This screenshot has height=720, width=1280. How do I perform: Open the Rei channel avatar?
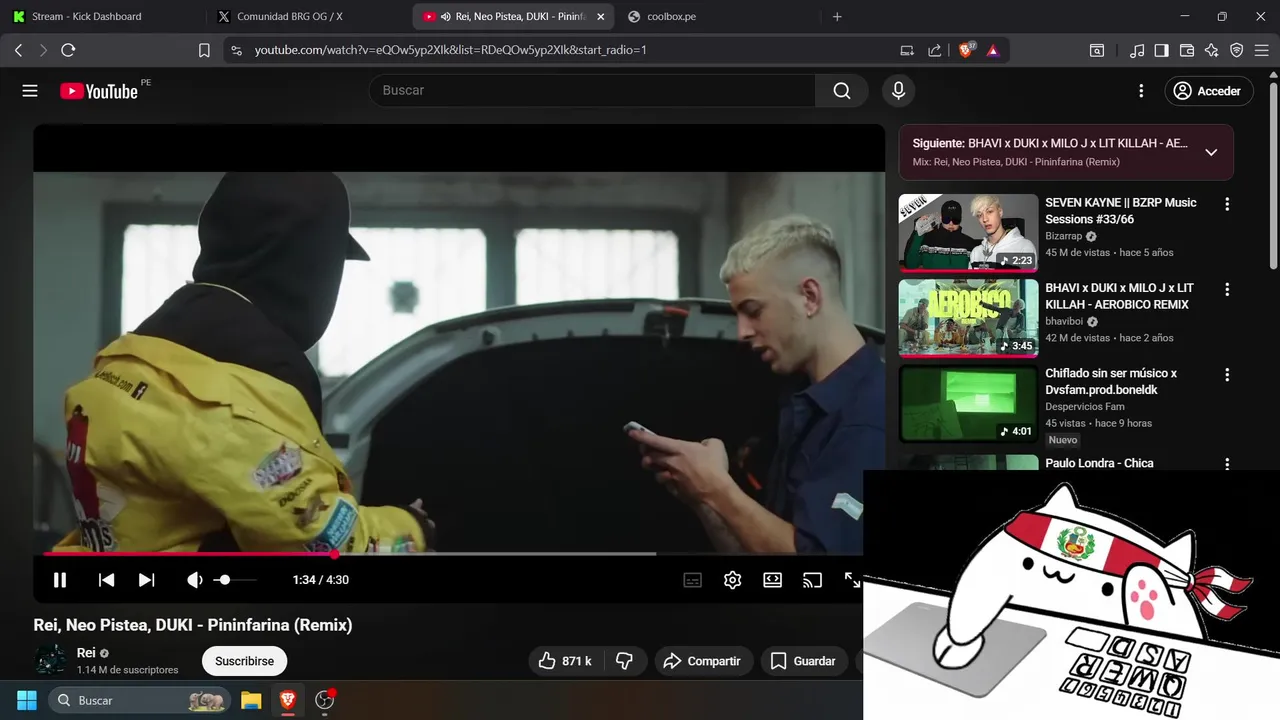pyautogui.click(x=50, y=660)
